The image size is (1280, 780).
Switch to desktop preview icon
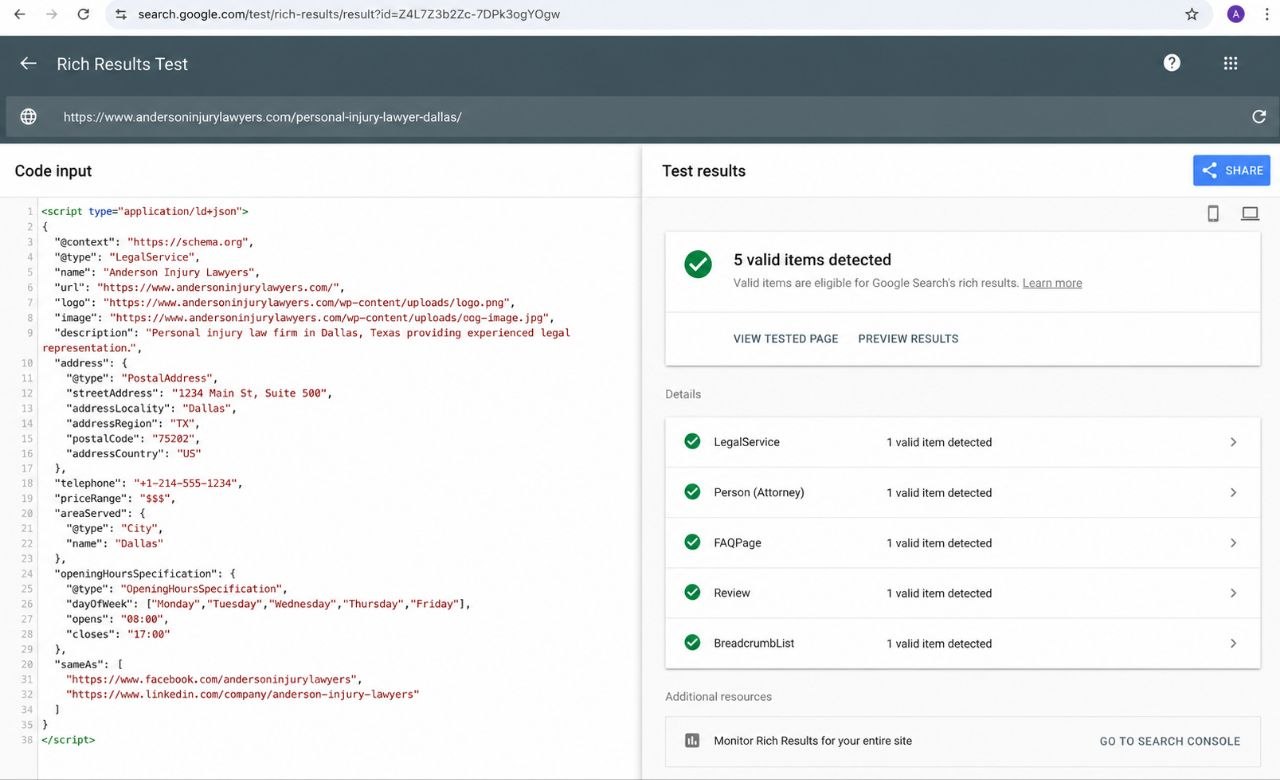(x=1250, y=213)
